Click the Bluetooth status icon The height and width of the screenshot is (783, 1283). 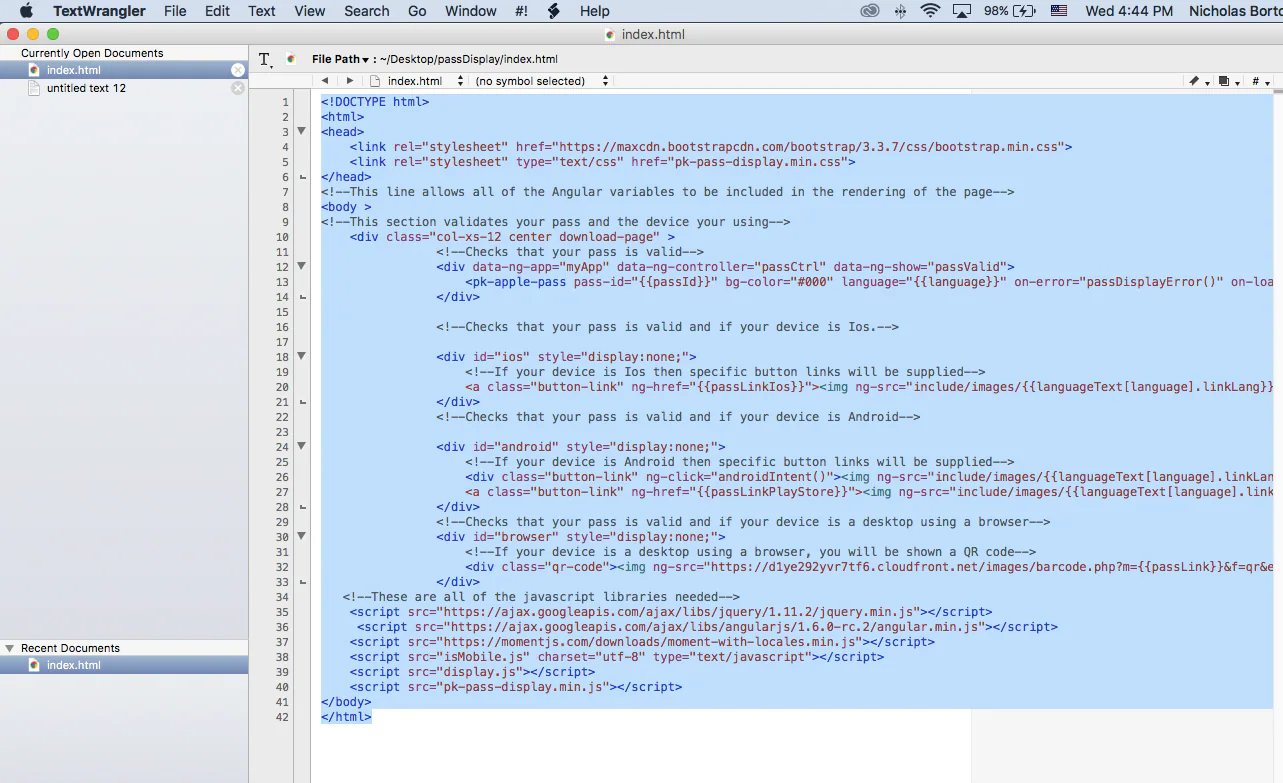[x=900, y=11]
